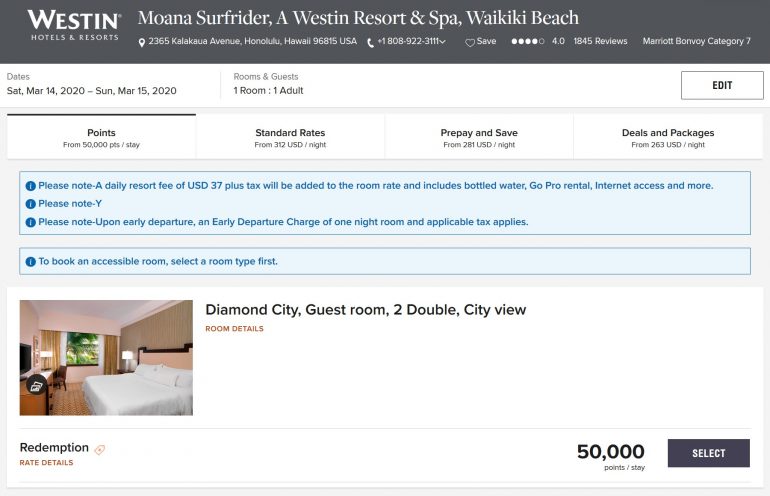Switch to the Standard Rates tab

(x=290, y=138)
